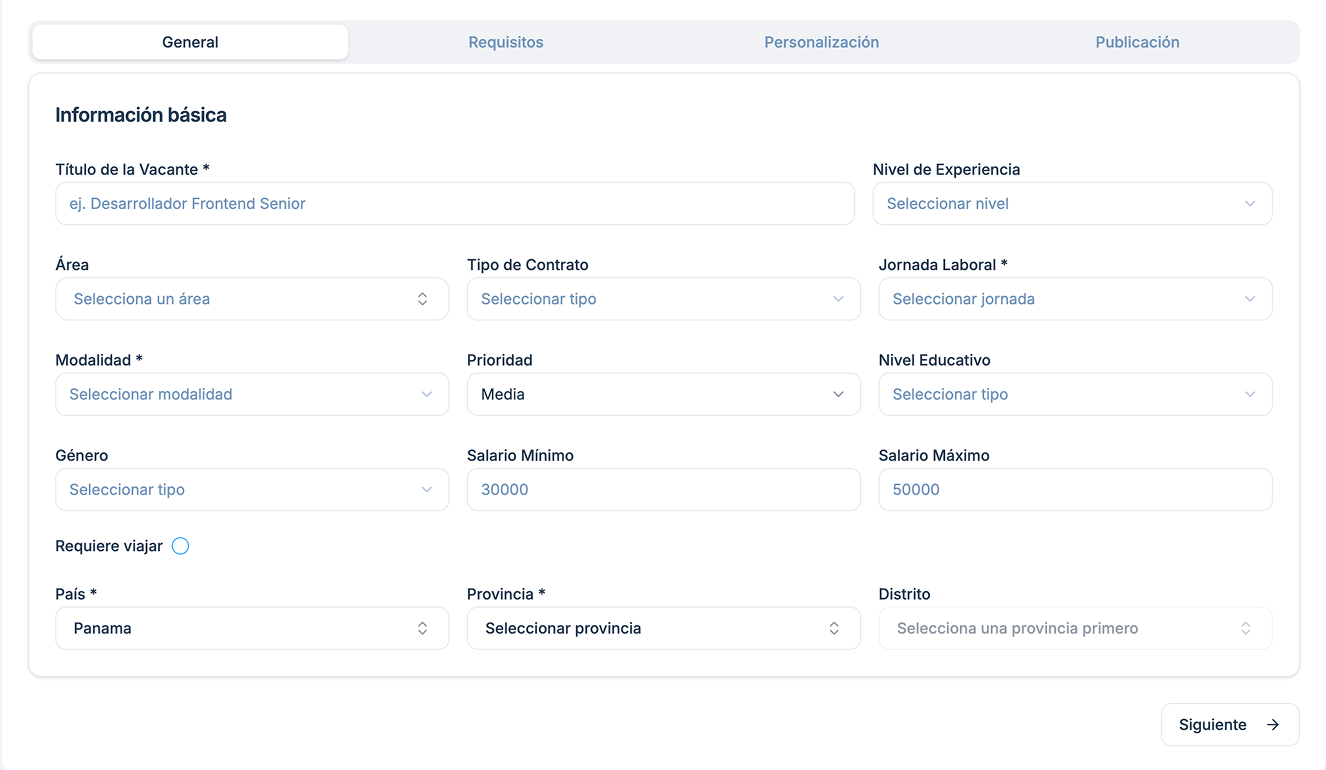Focus the Título de la Vacante field
Viewport: 1326px width, 770px height.
455,204
